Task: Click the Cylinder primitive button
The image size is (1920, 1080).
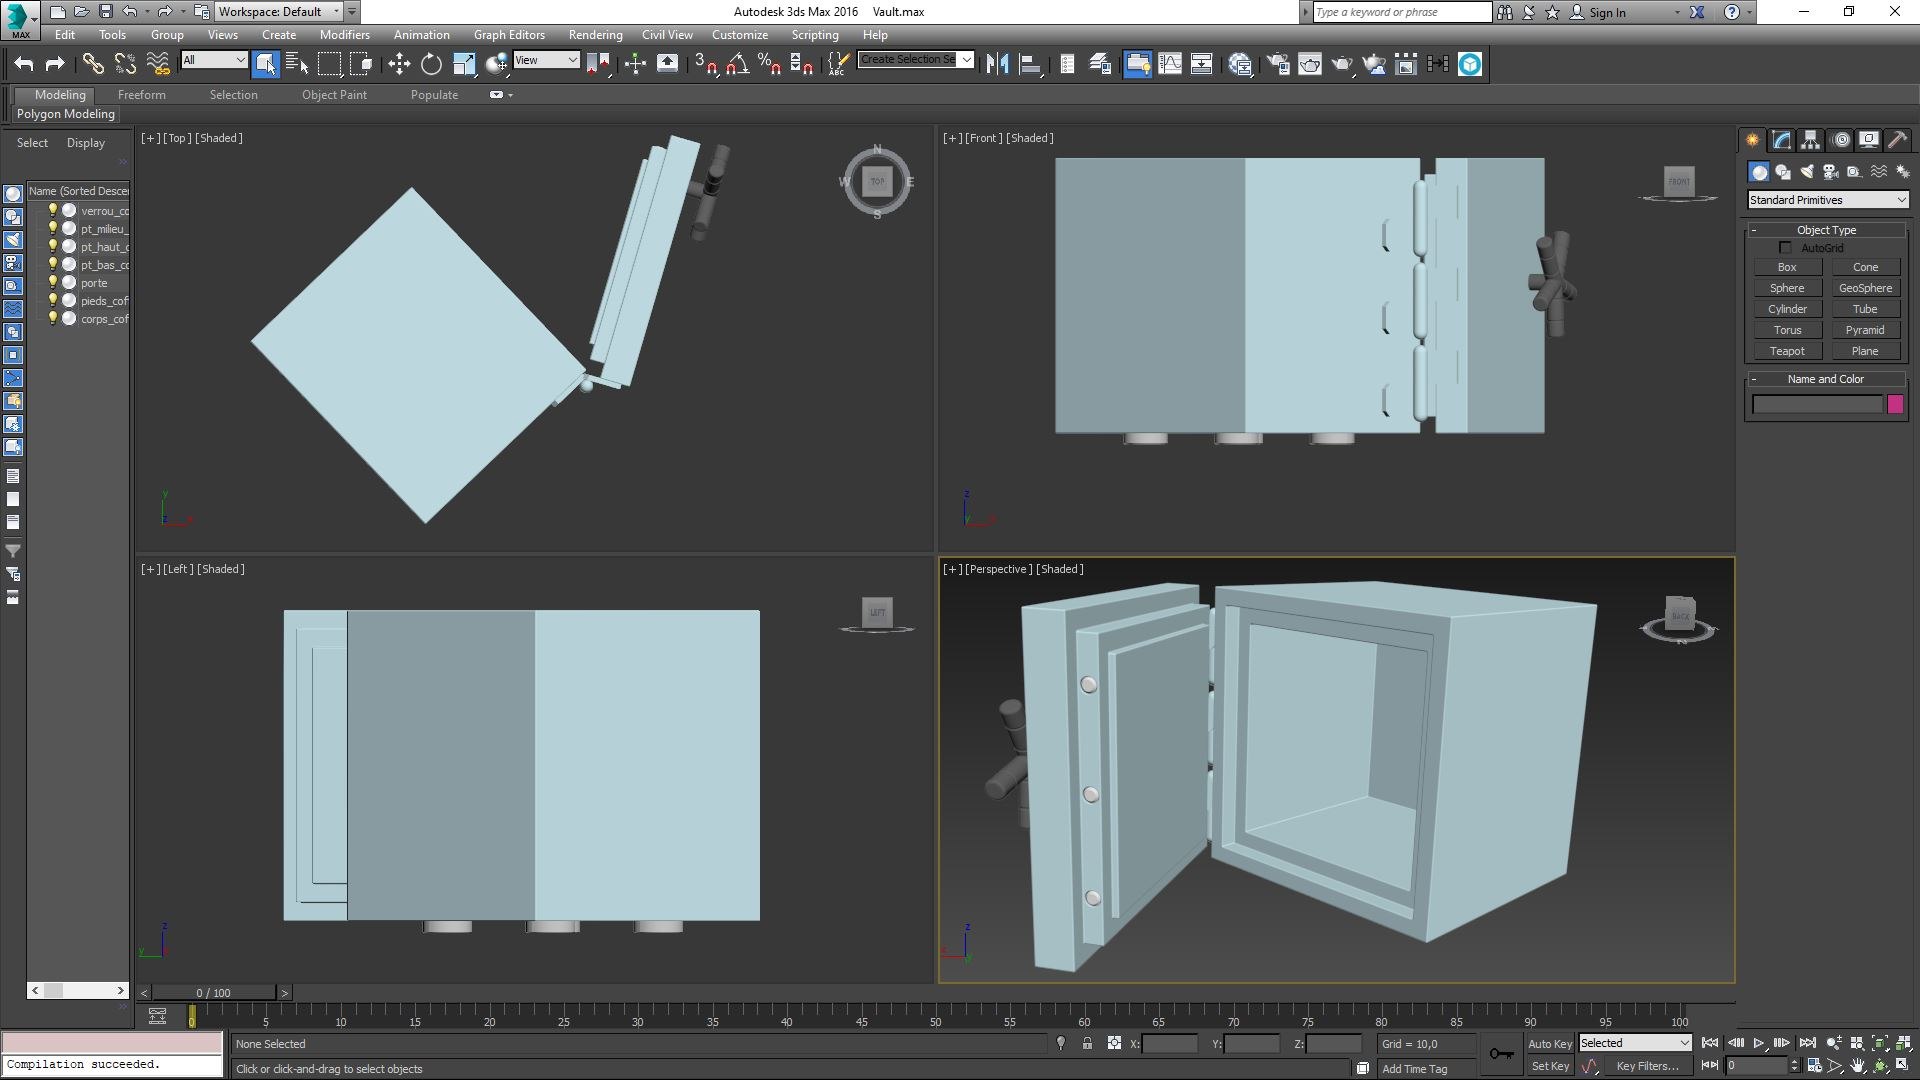Action: pyautogui.click(x=1787, y=309)
